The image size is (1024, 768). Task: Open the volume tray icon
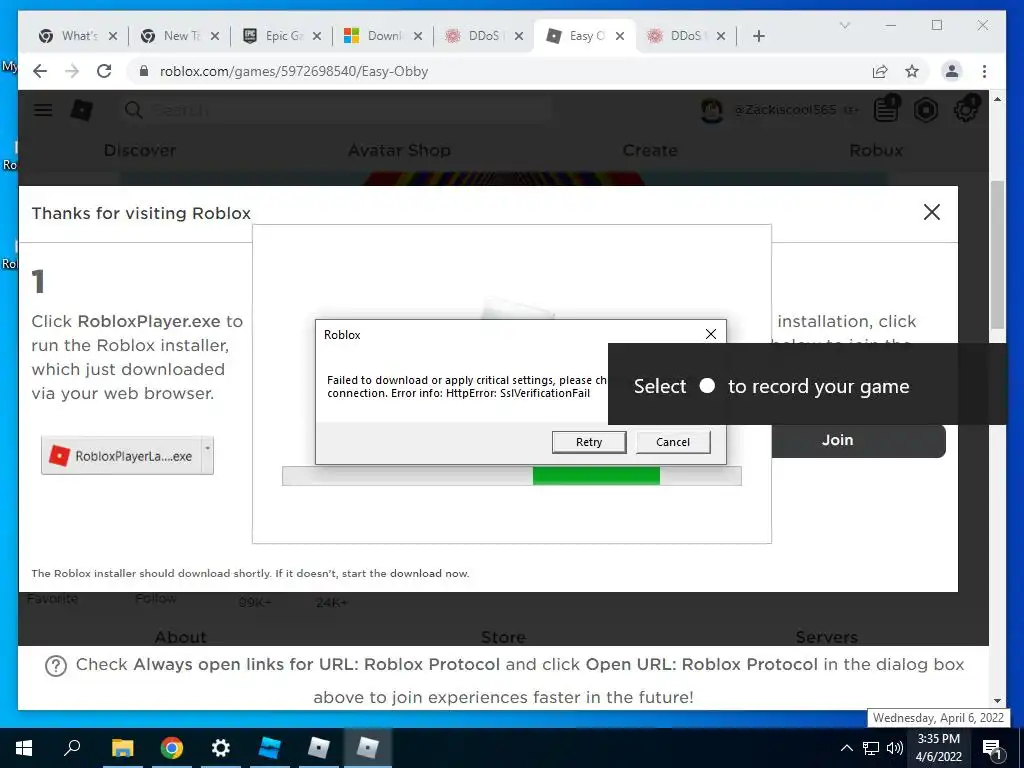coord(895,748)
